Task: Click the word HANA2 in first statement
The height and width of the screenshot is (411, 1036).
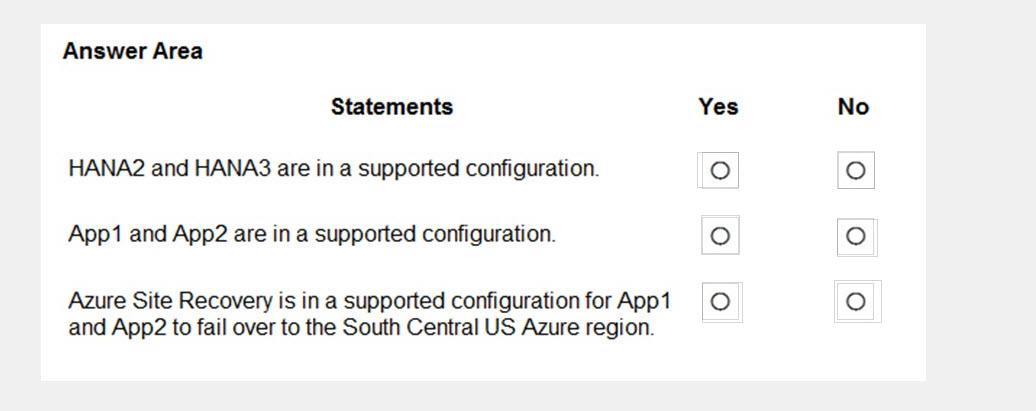Action: tap(106, 169)
